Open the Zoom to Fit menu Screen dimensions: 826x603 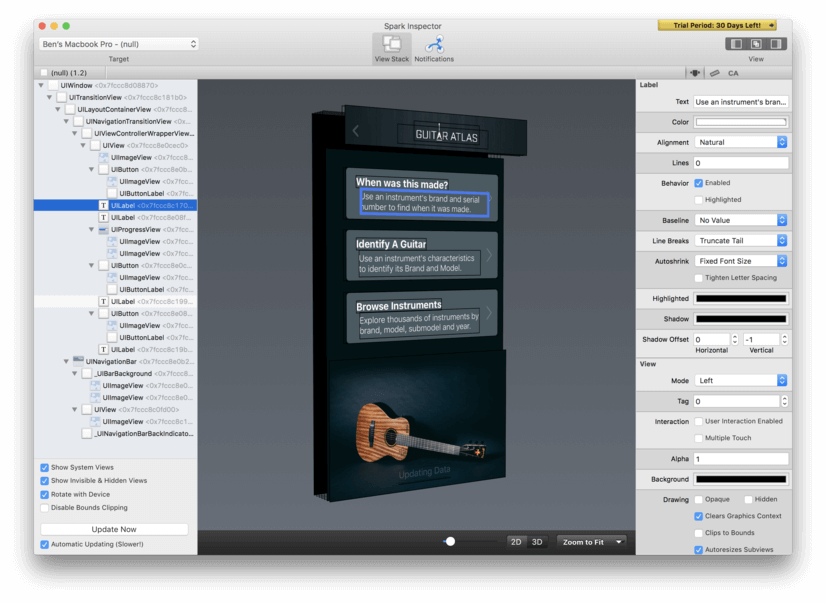[x=592, y=542]
